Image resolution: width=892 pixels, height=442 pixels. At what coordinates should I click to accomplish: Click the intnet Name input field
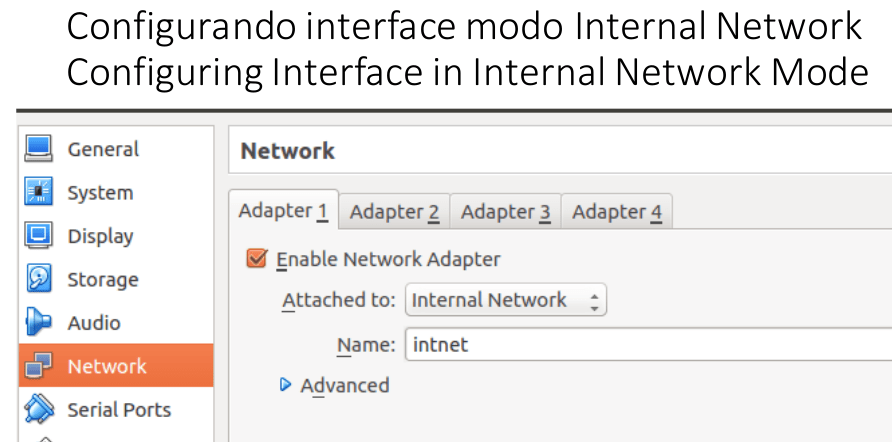(649, 344)
